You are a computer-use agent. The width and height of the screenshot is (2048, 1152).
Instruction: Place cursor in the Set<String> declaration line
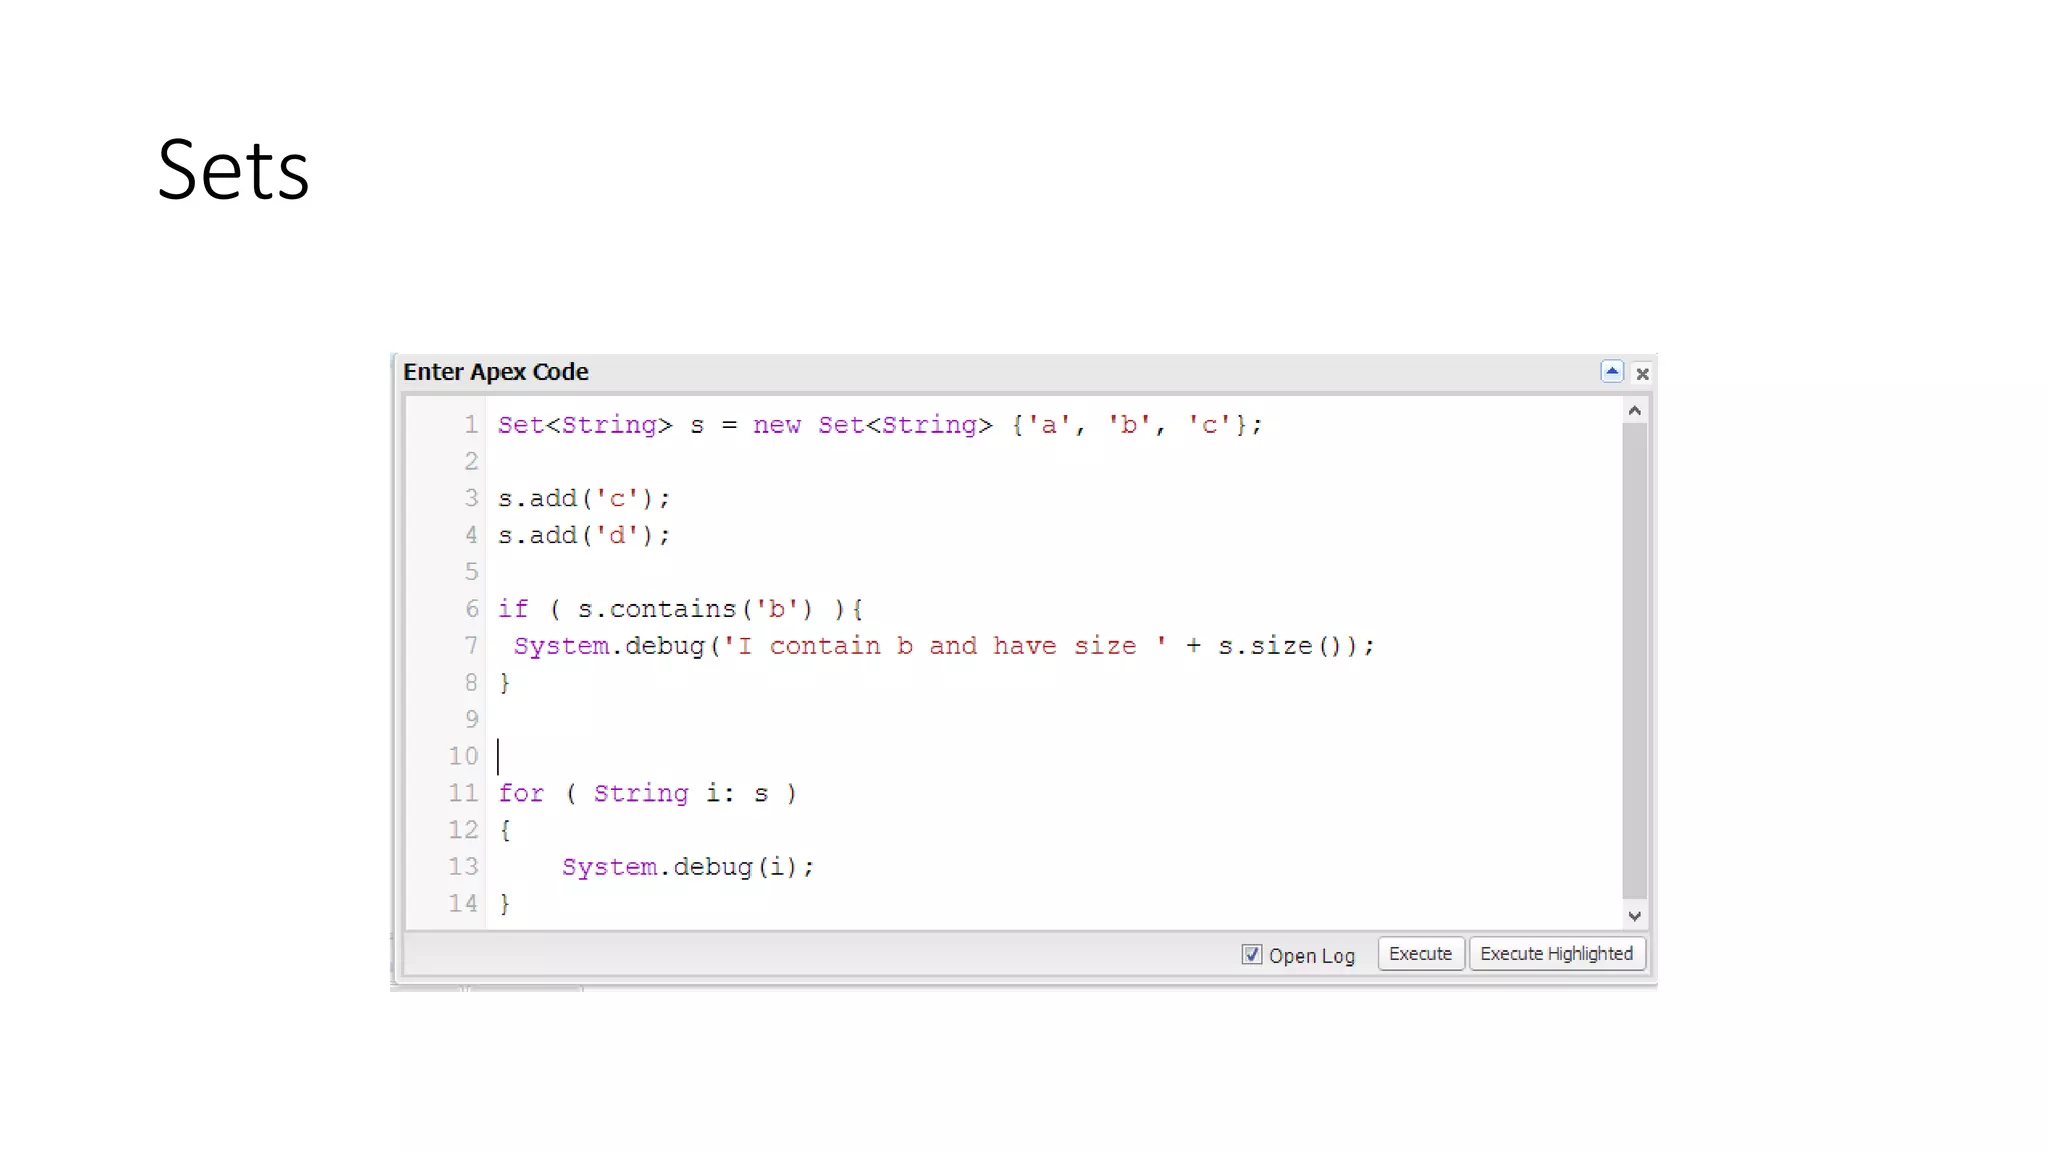880,425
